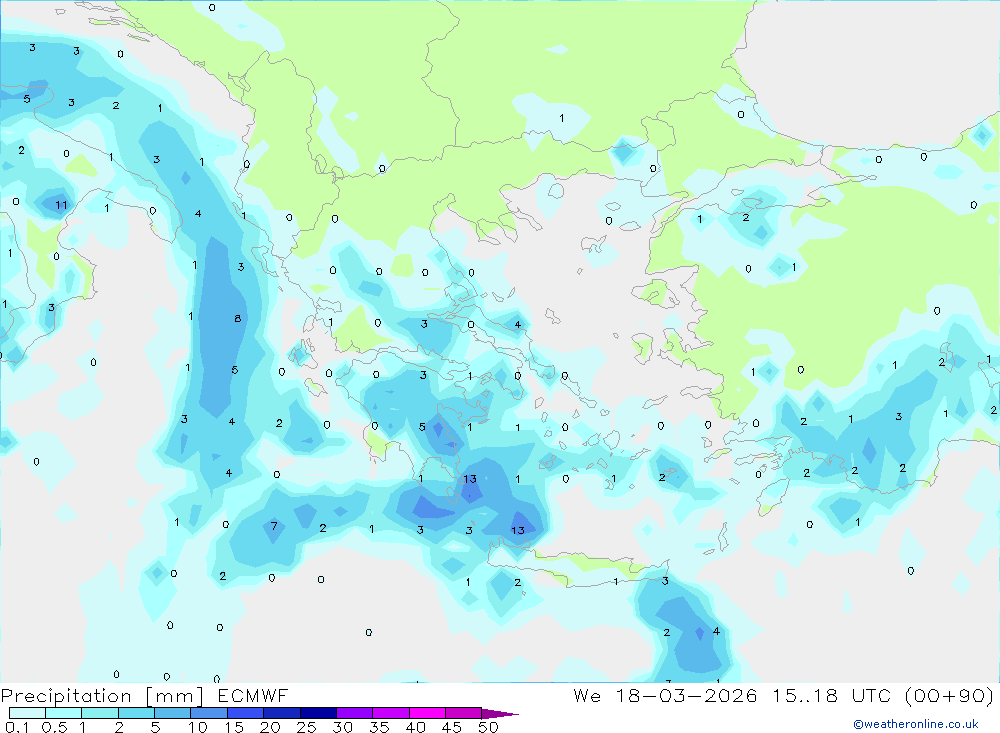Click the weekday label "We"
Image resolution: width=1000 pixels, height=733 pixels.
[x=587, y=695]
